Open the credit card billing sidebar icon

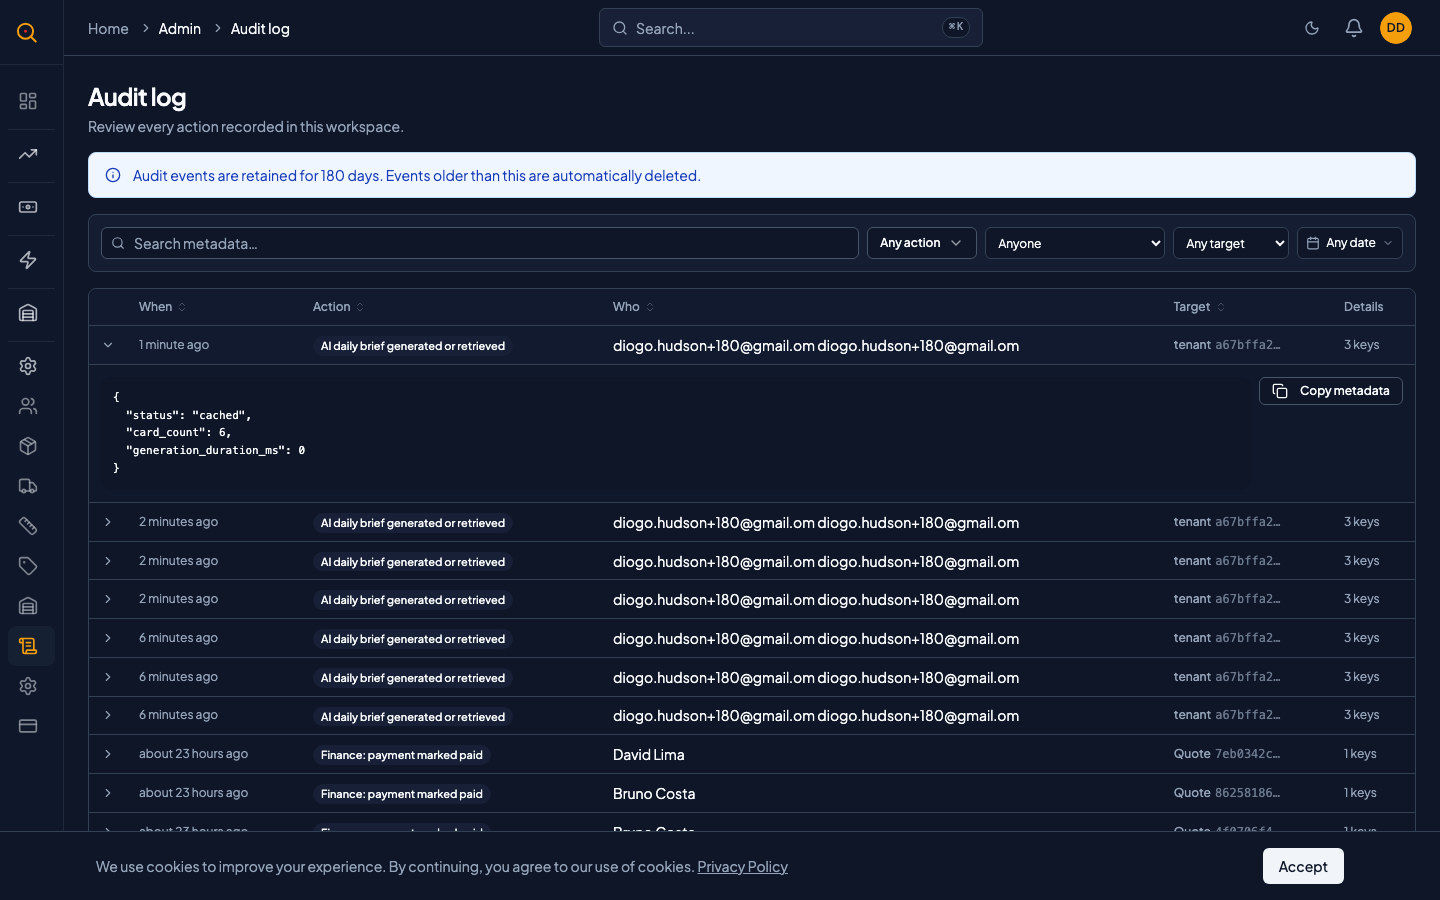28,726
